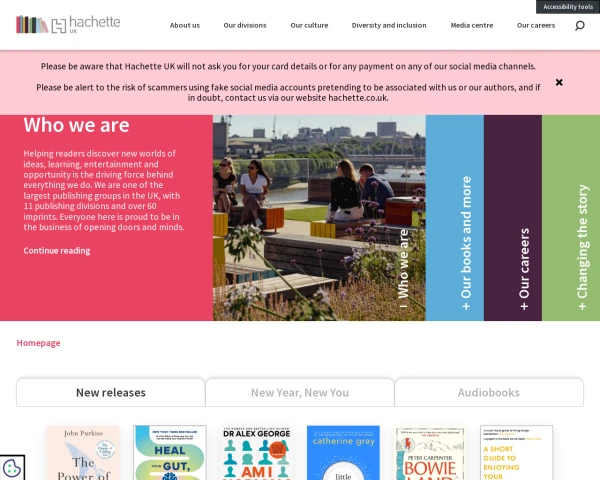Switch to the New Year, New You tab

(300, 392)
